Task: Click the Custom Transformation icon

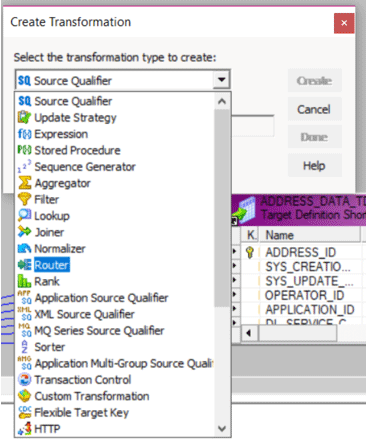Action: click(24, 396)
